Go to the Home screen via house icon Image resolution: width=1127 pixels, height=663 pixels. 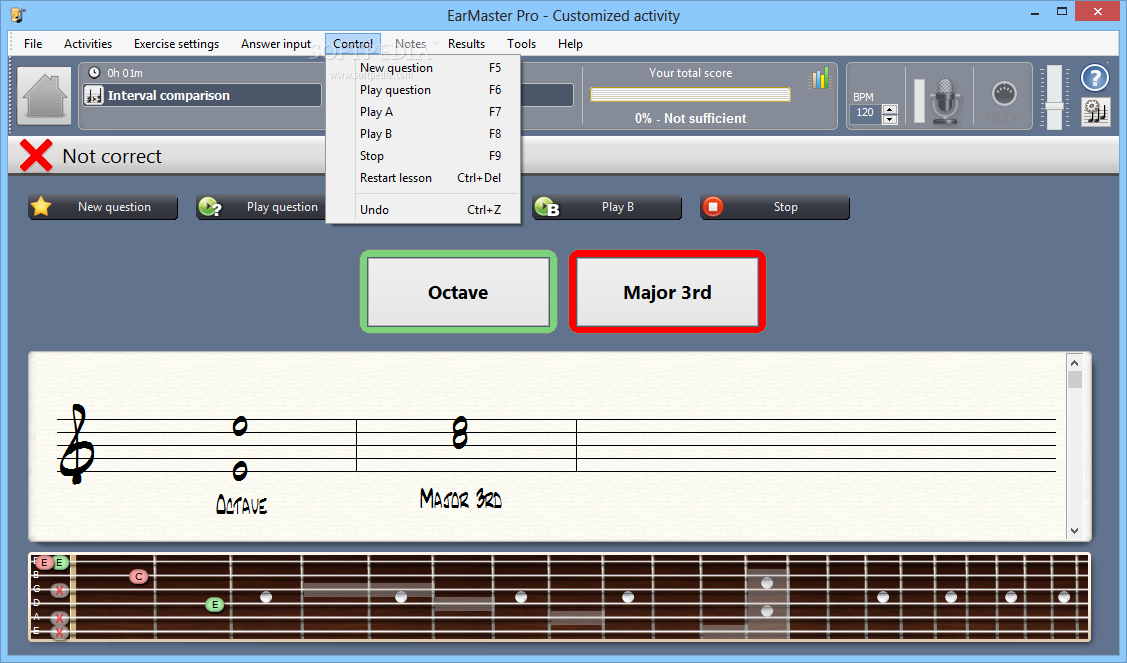point(45,95)
